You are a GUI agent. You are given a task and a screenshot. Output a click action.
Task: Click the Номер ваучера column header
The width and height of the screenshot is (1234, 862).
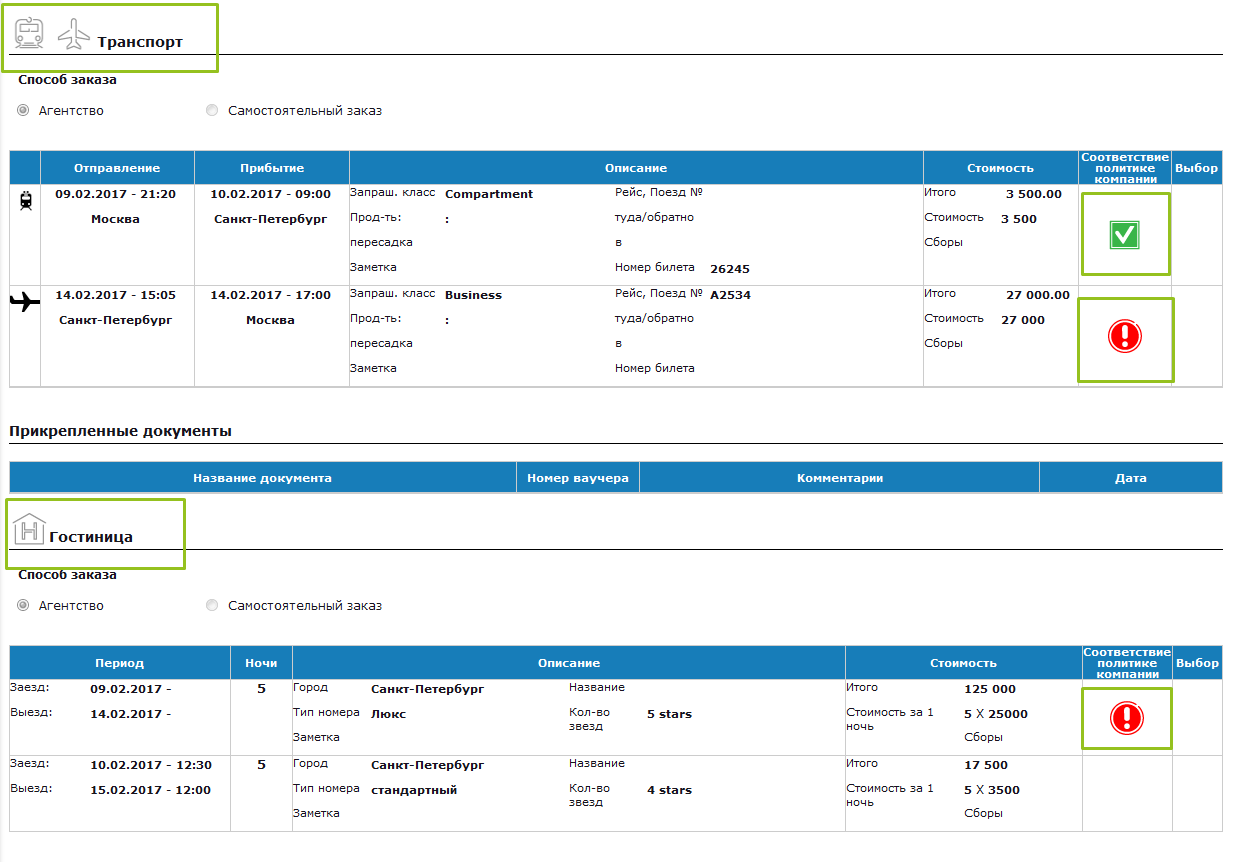tap(577, 478)
